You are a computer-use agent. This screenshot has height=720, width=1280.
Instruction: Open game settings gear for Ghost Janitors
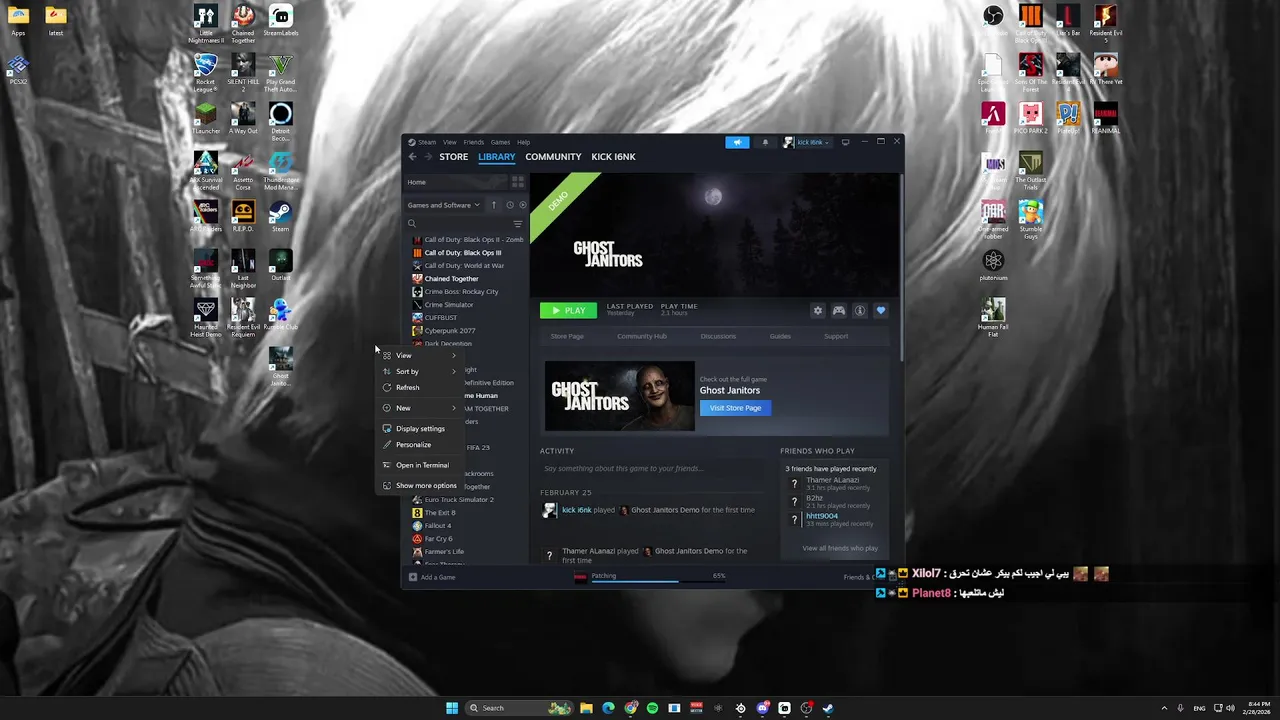818,311
